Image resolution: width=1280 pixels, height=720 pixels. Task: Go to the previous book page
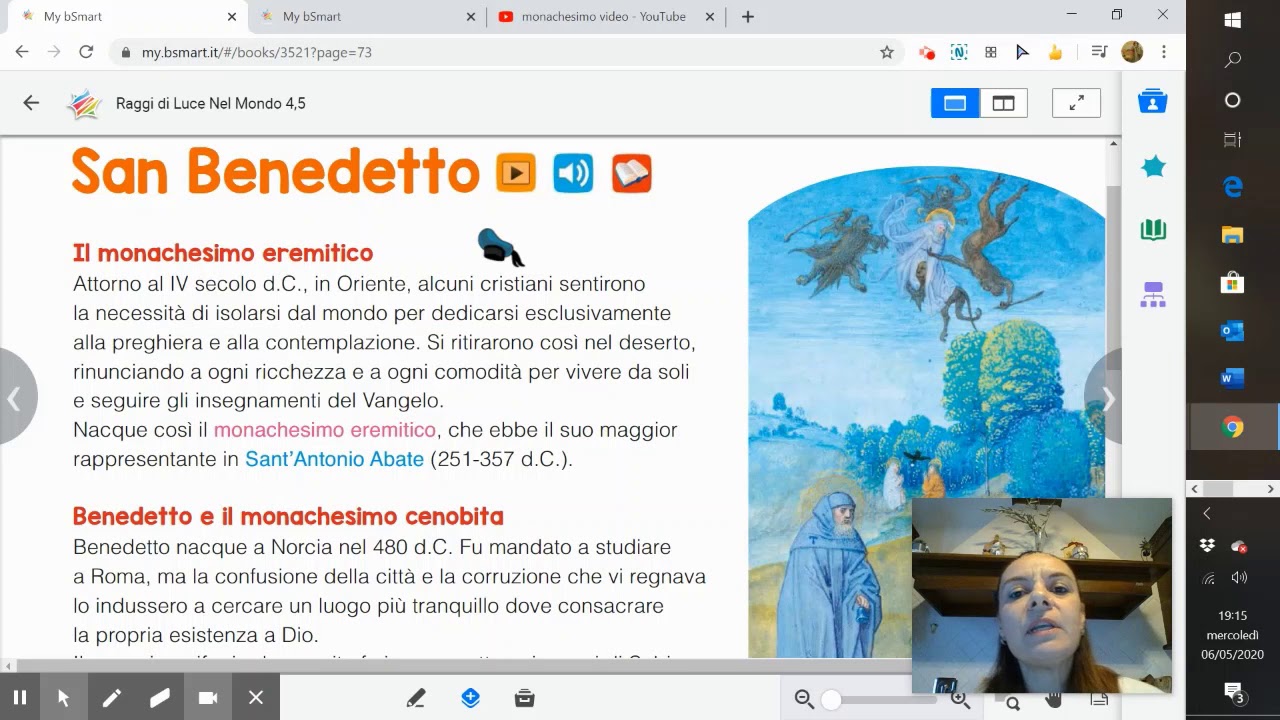(x=15, y=399)
